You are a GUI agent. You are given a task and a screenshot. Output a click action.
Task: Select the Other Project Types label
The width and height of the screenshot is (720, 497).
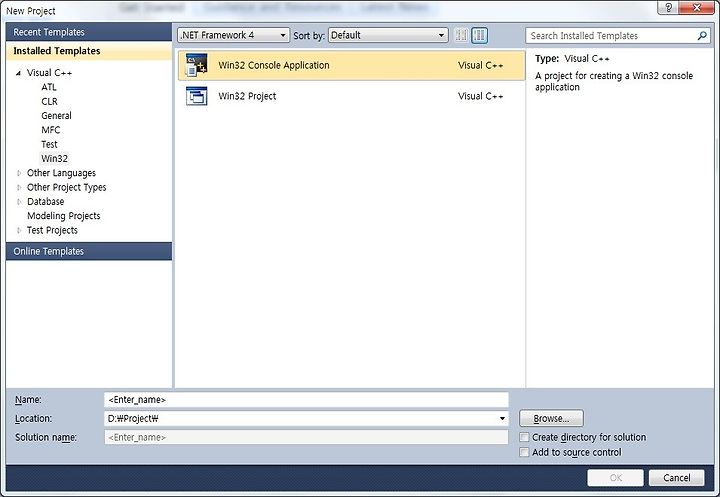[66, 187]
